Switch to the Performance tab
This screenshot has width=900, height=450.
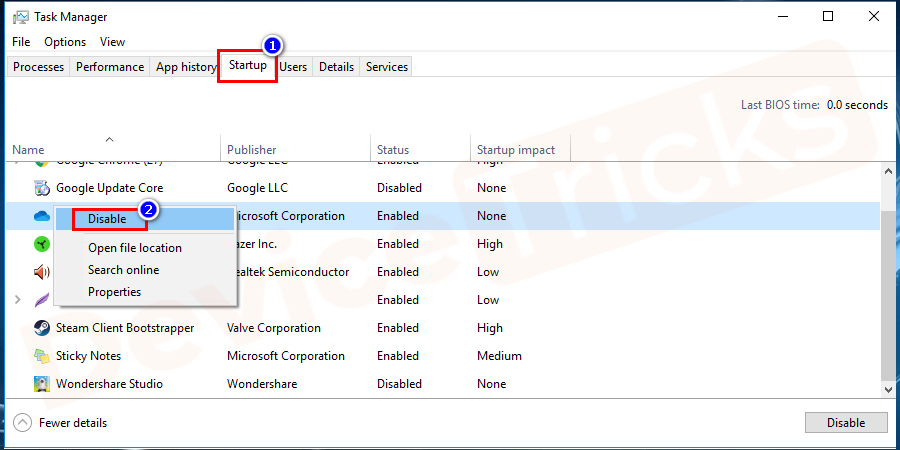point(110,67)
